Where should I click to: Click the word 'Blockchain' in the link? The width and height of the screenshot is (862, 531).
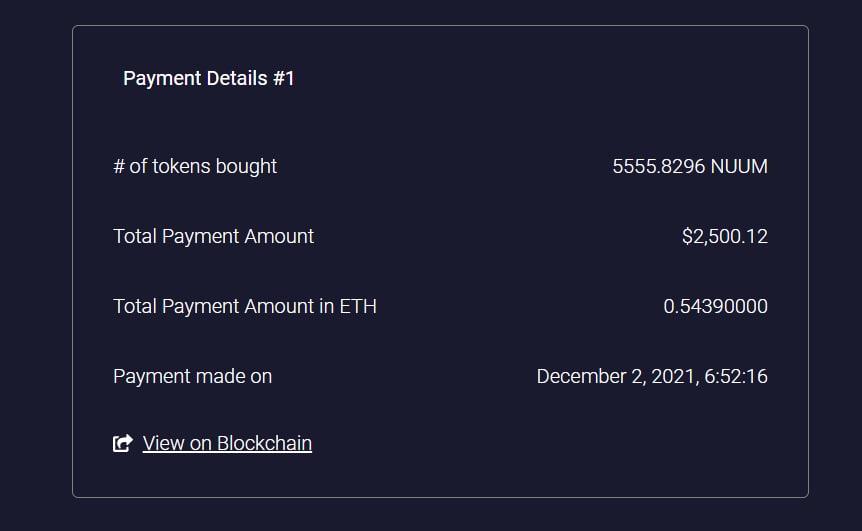coord(264,443)
